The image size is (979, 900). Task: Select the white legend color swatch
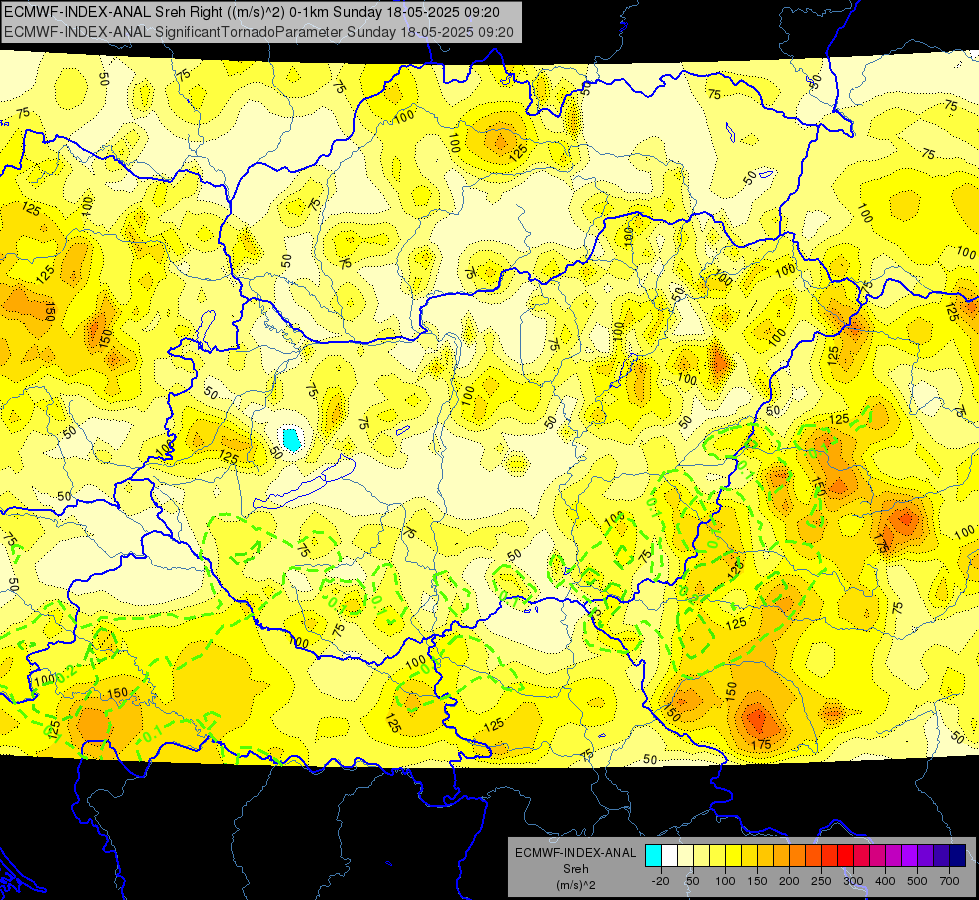pyautogui.click(x=669, y=855)
